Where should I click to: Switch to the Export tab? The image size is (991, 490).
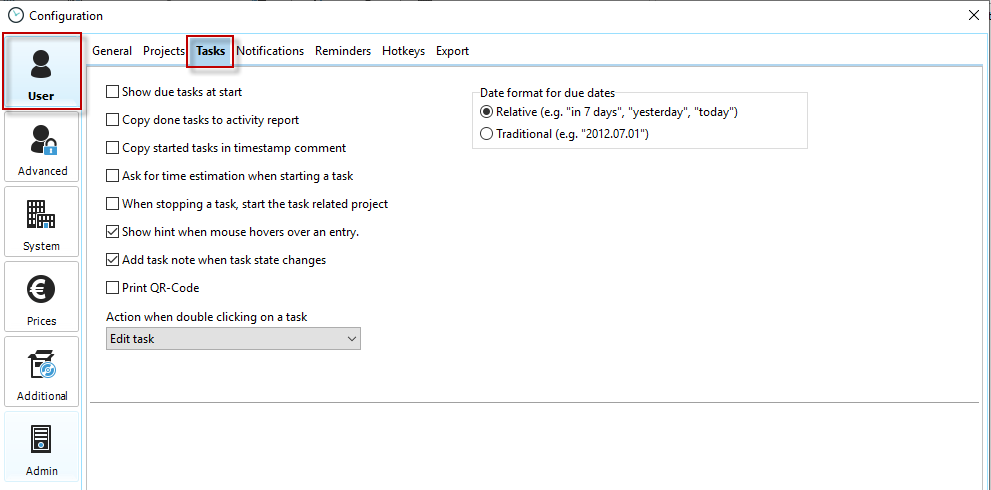[x=452, y=51]
